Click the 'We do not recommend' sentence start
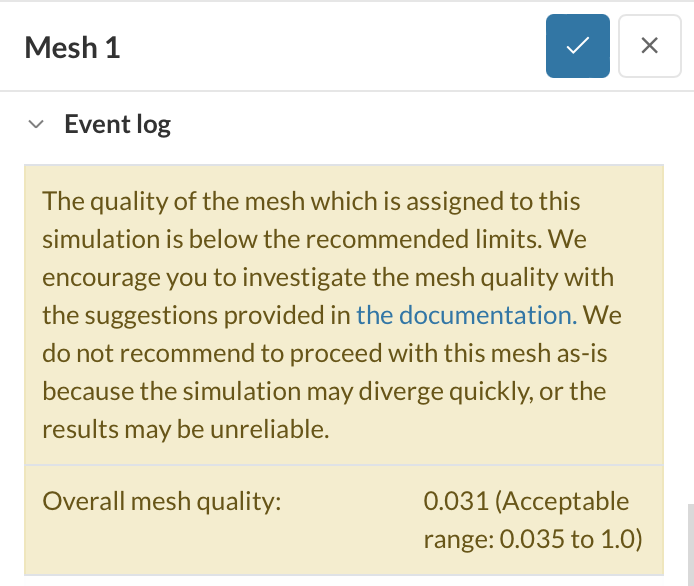Screen dimensions: 694x586 tap(603, 315)
